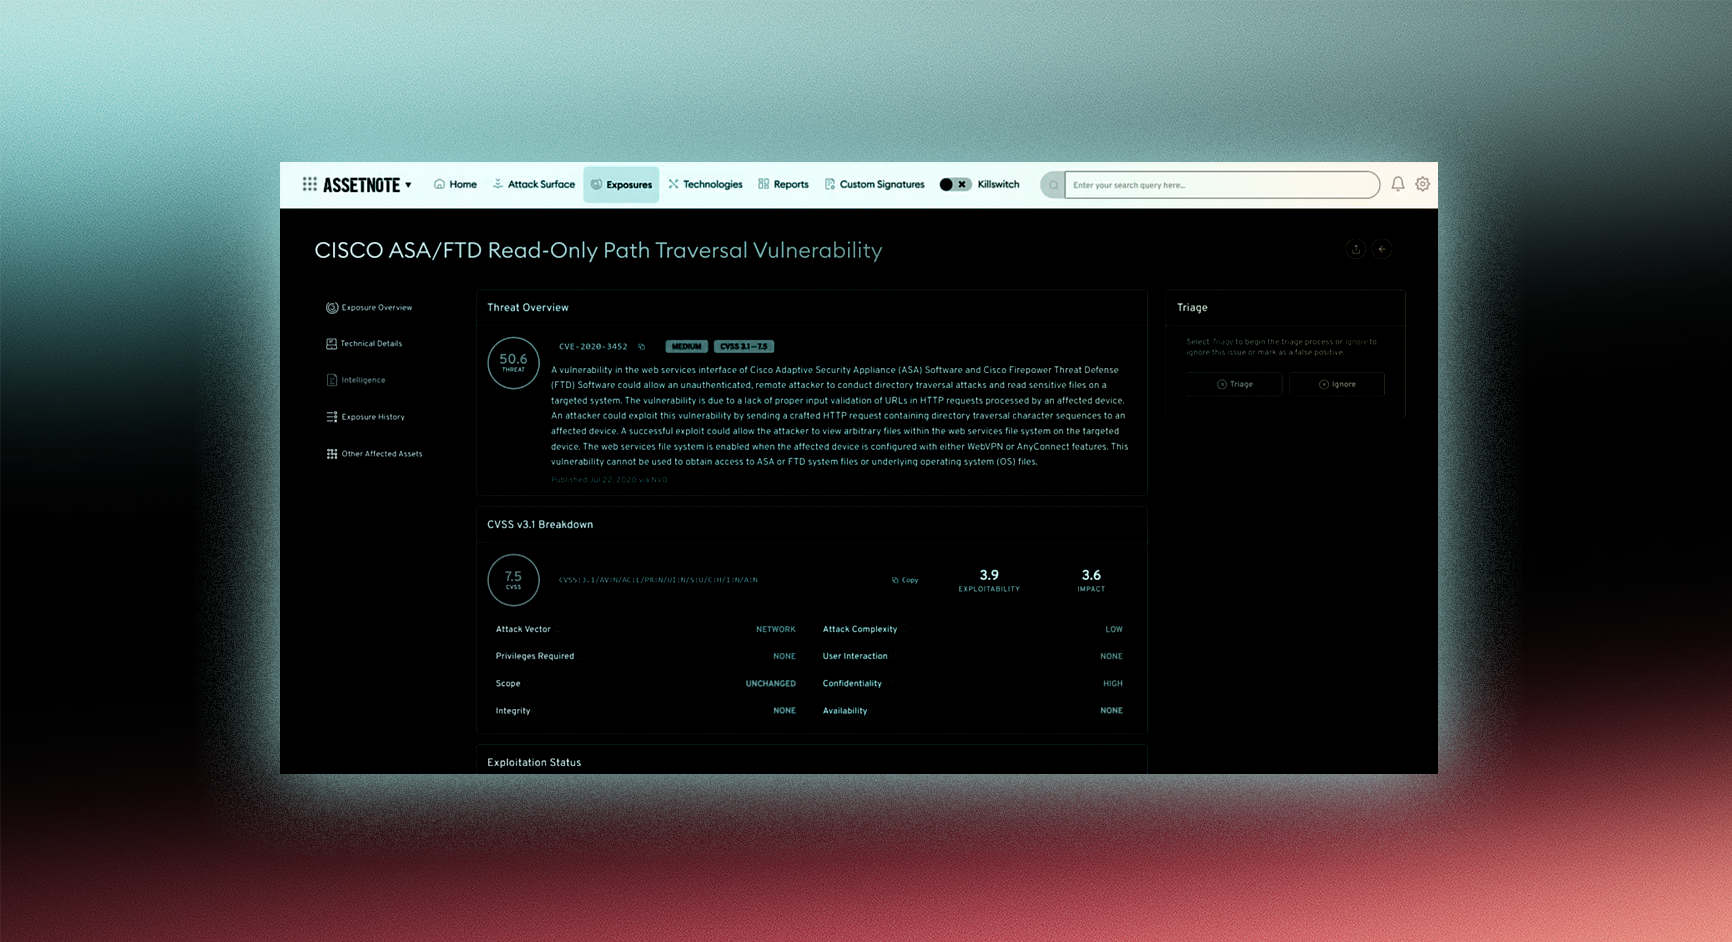Switch to the Technologies tab
Viewport: 1732px width, 942px height.
(x=705, y=184)
